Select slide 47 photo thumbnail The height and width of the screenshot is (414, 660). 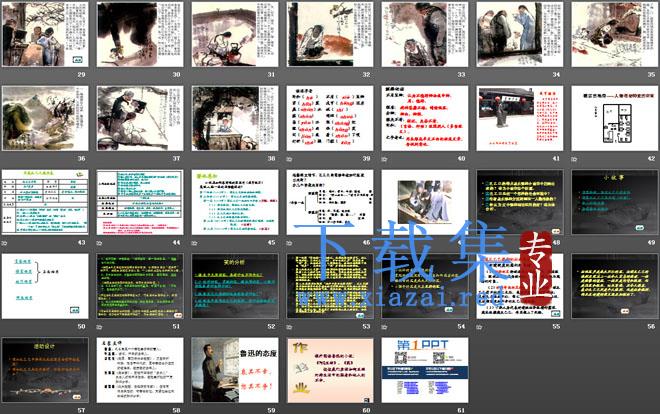425,202
